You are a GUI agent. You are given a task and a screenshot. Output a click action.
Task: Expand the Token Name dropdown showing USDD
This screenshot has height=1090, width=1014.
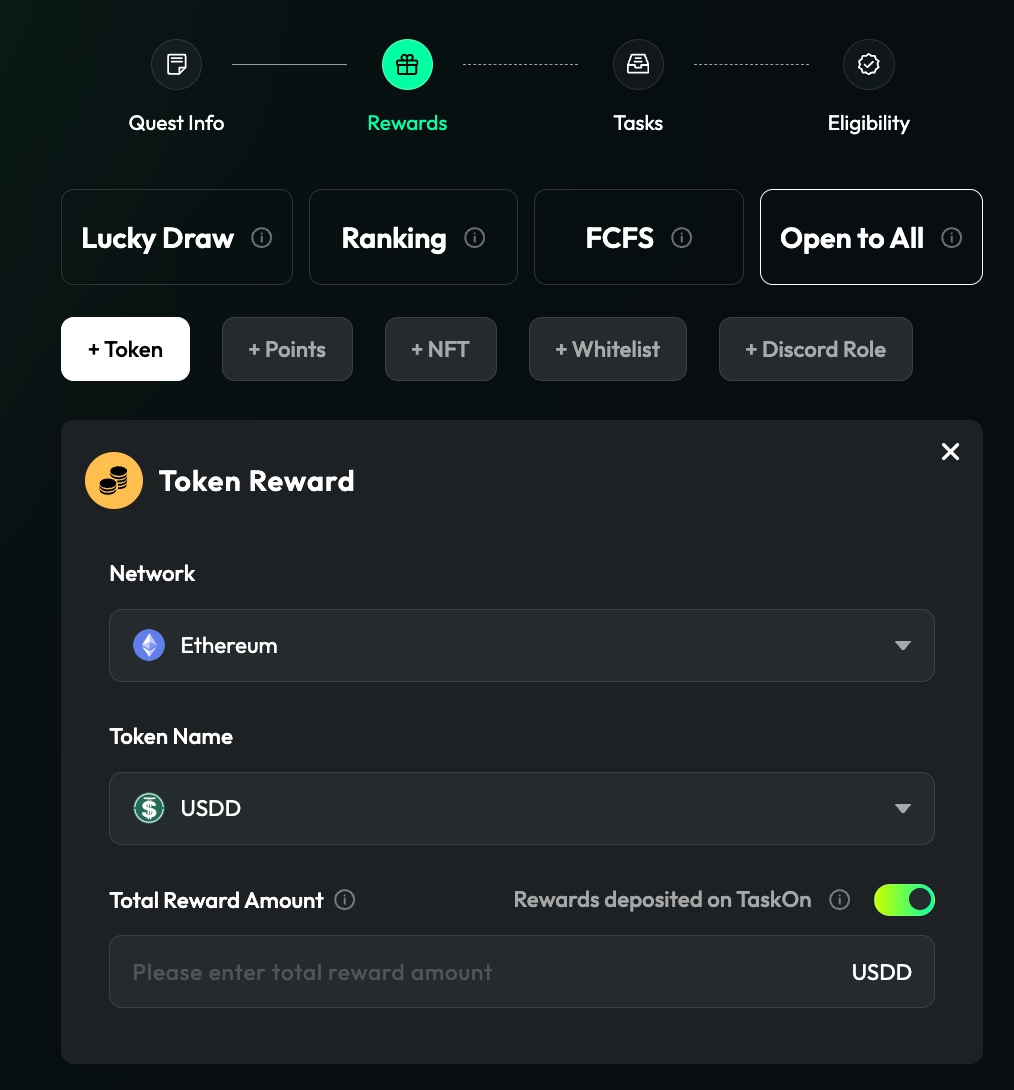521,808
